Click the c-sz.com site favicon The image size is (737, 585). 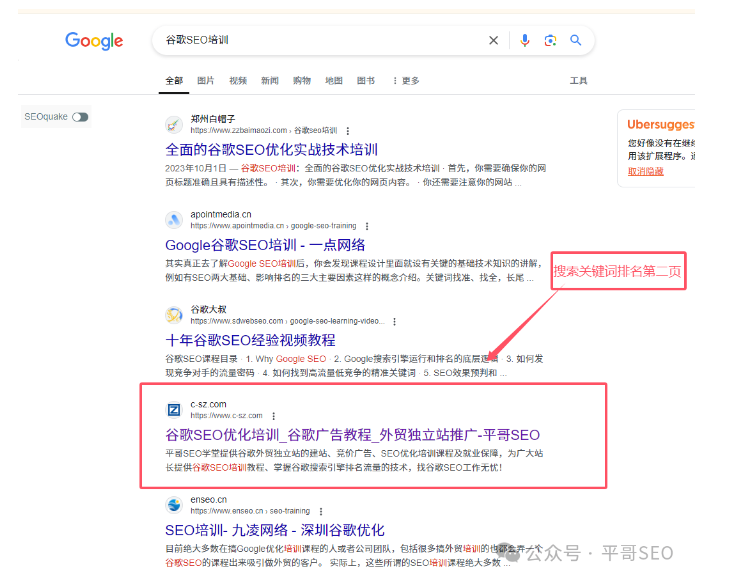(x=174, y=410)
